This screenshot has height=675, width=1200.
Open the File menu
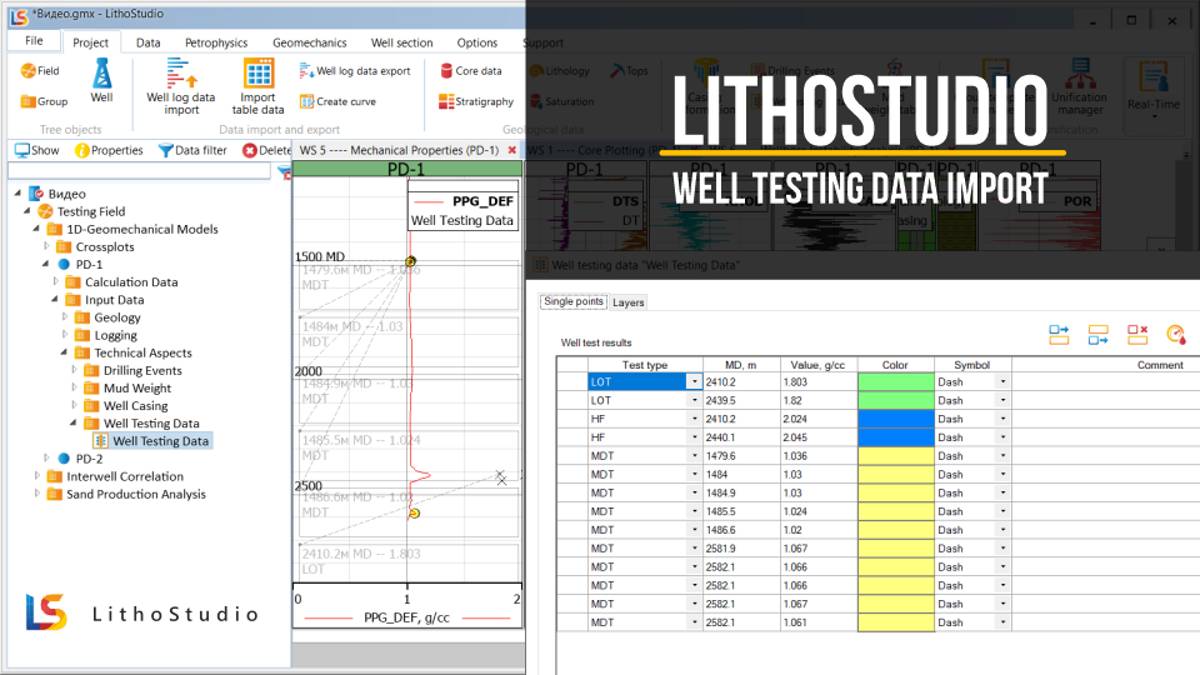pos(34,42)
